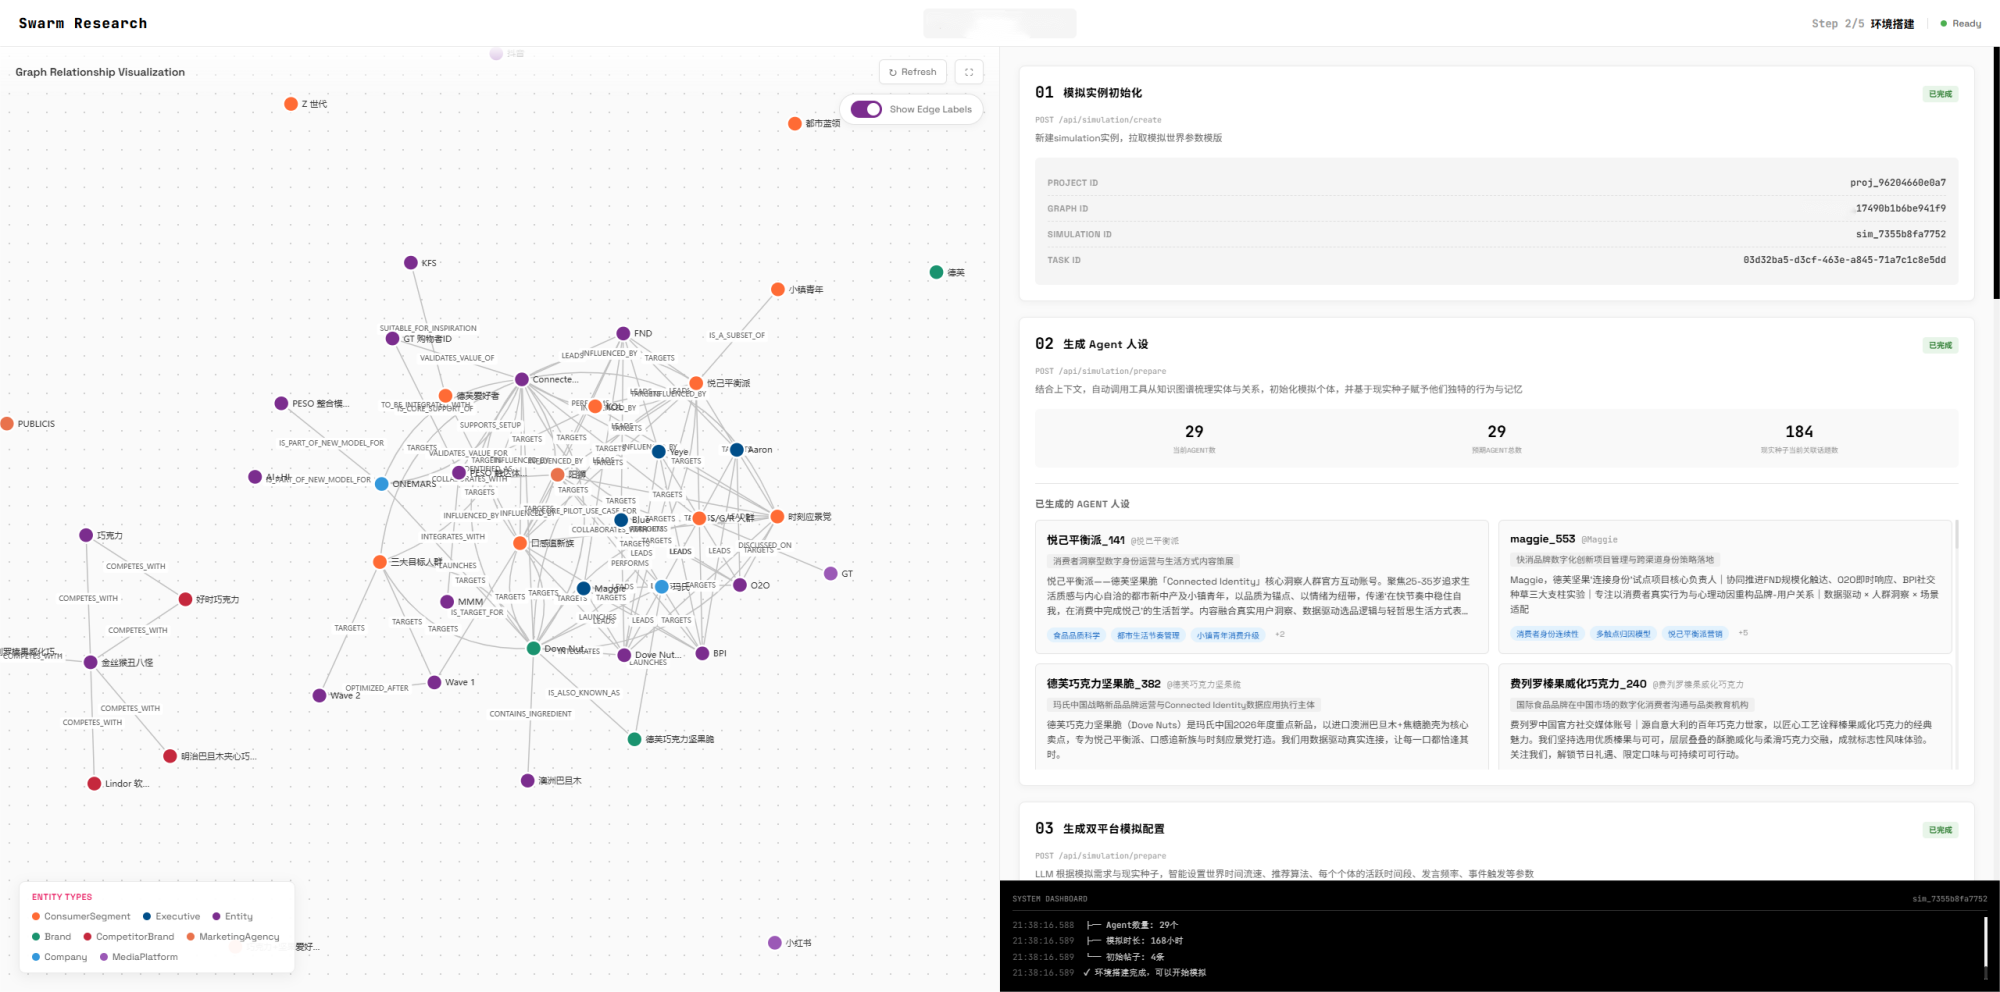Image resolution: width=2000 pixels, height=992 pixels.
Task: Click the ConsumerSegment legend color dot
Action: tap(36, 916)
